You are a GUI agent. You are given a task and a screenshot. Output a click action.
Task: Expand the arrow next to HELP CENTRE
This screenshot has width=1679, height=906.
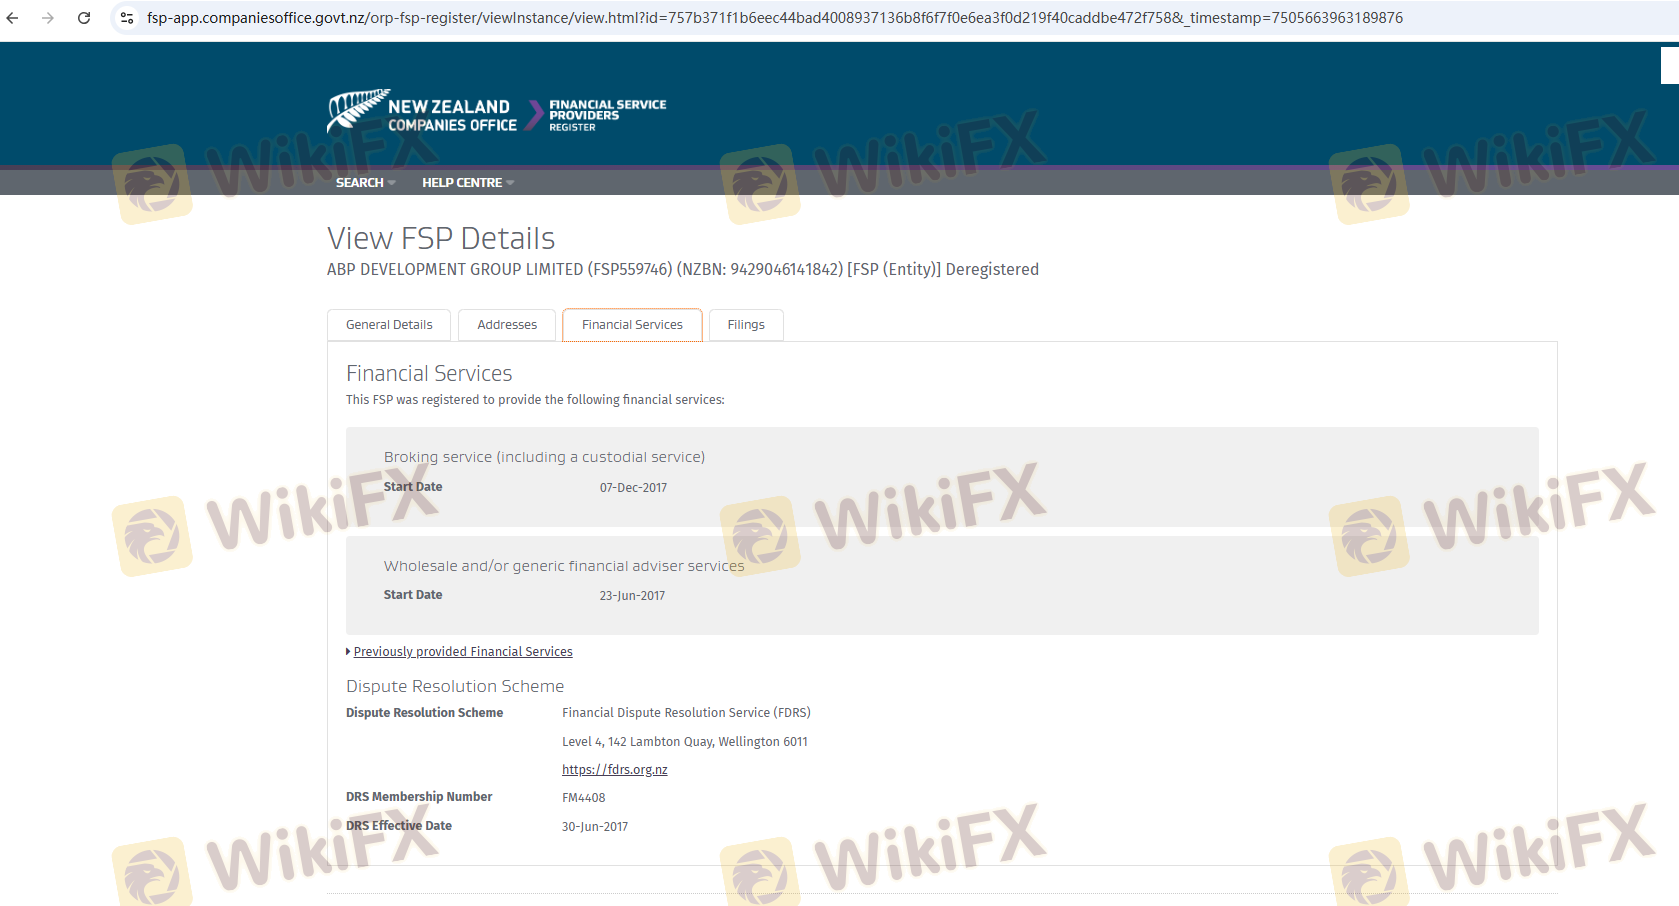pos(510,183)
